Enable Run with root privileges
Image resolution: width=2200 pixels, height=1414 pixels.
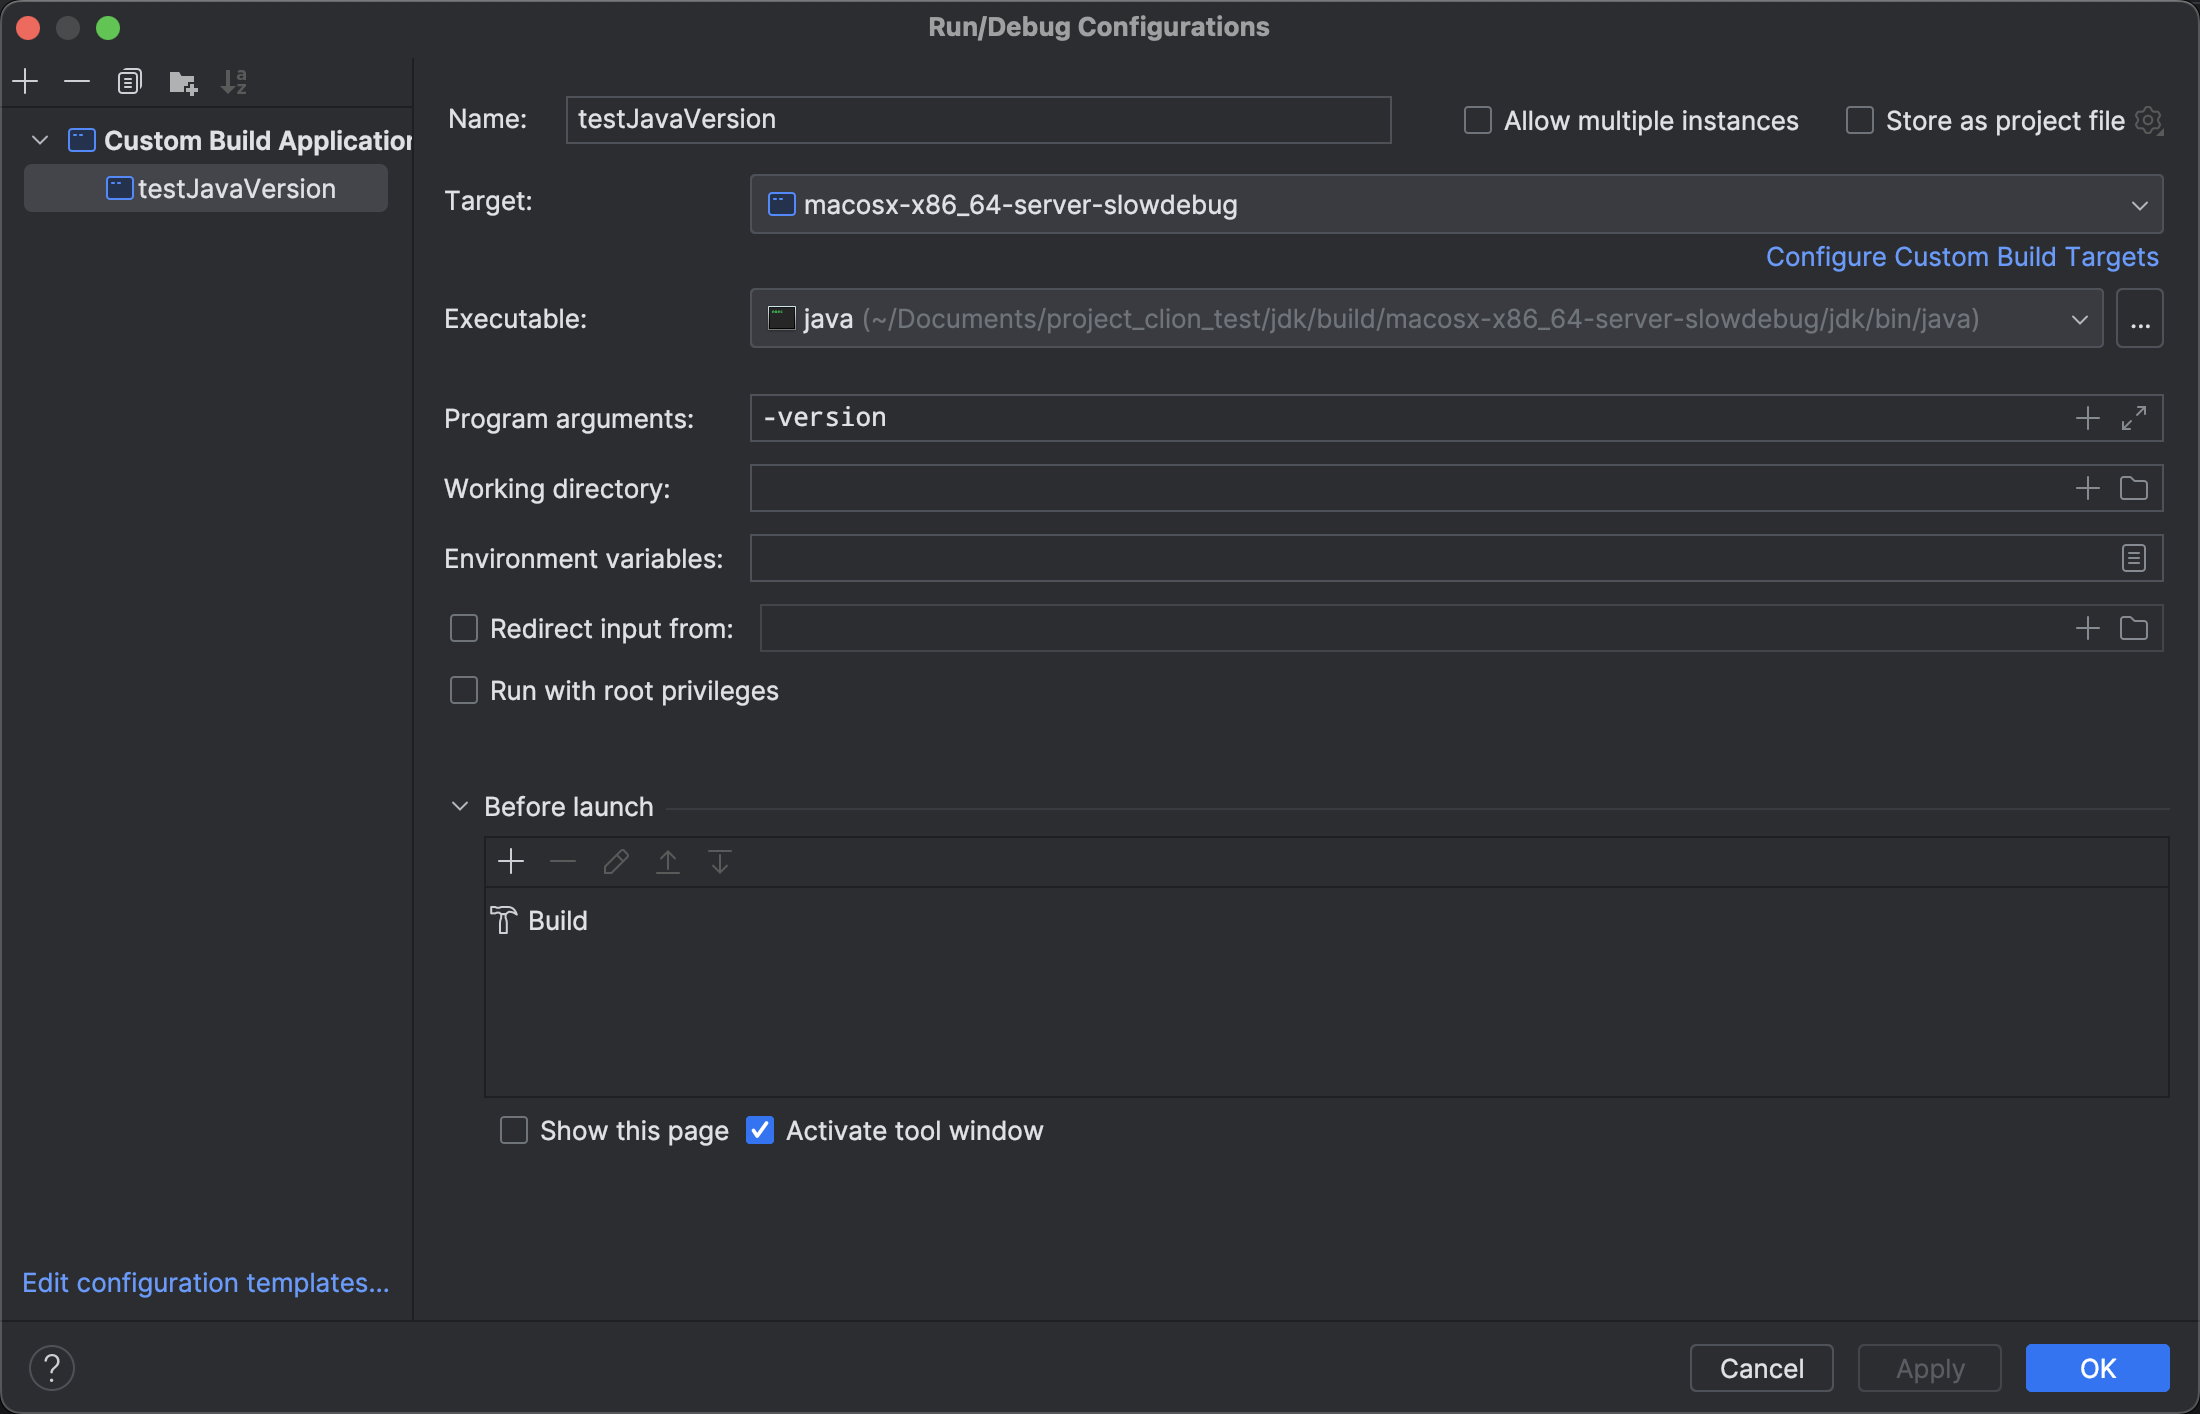pyautogui.click(x=464, y=691)
